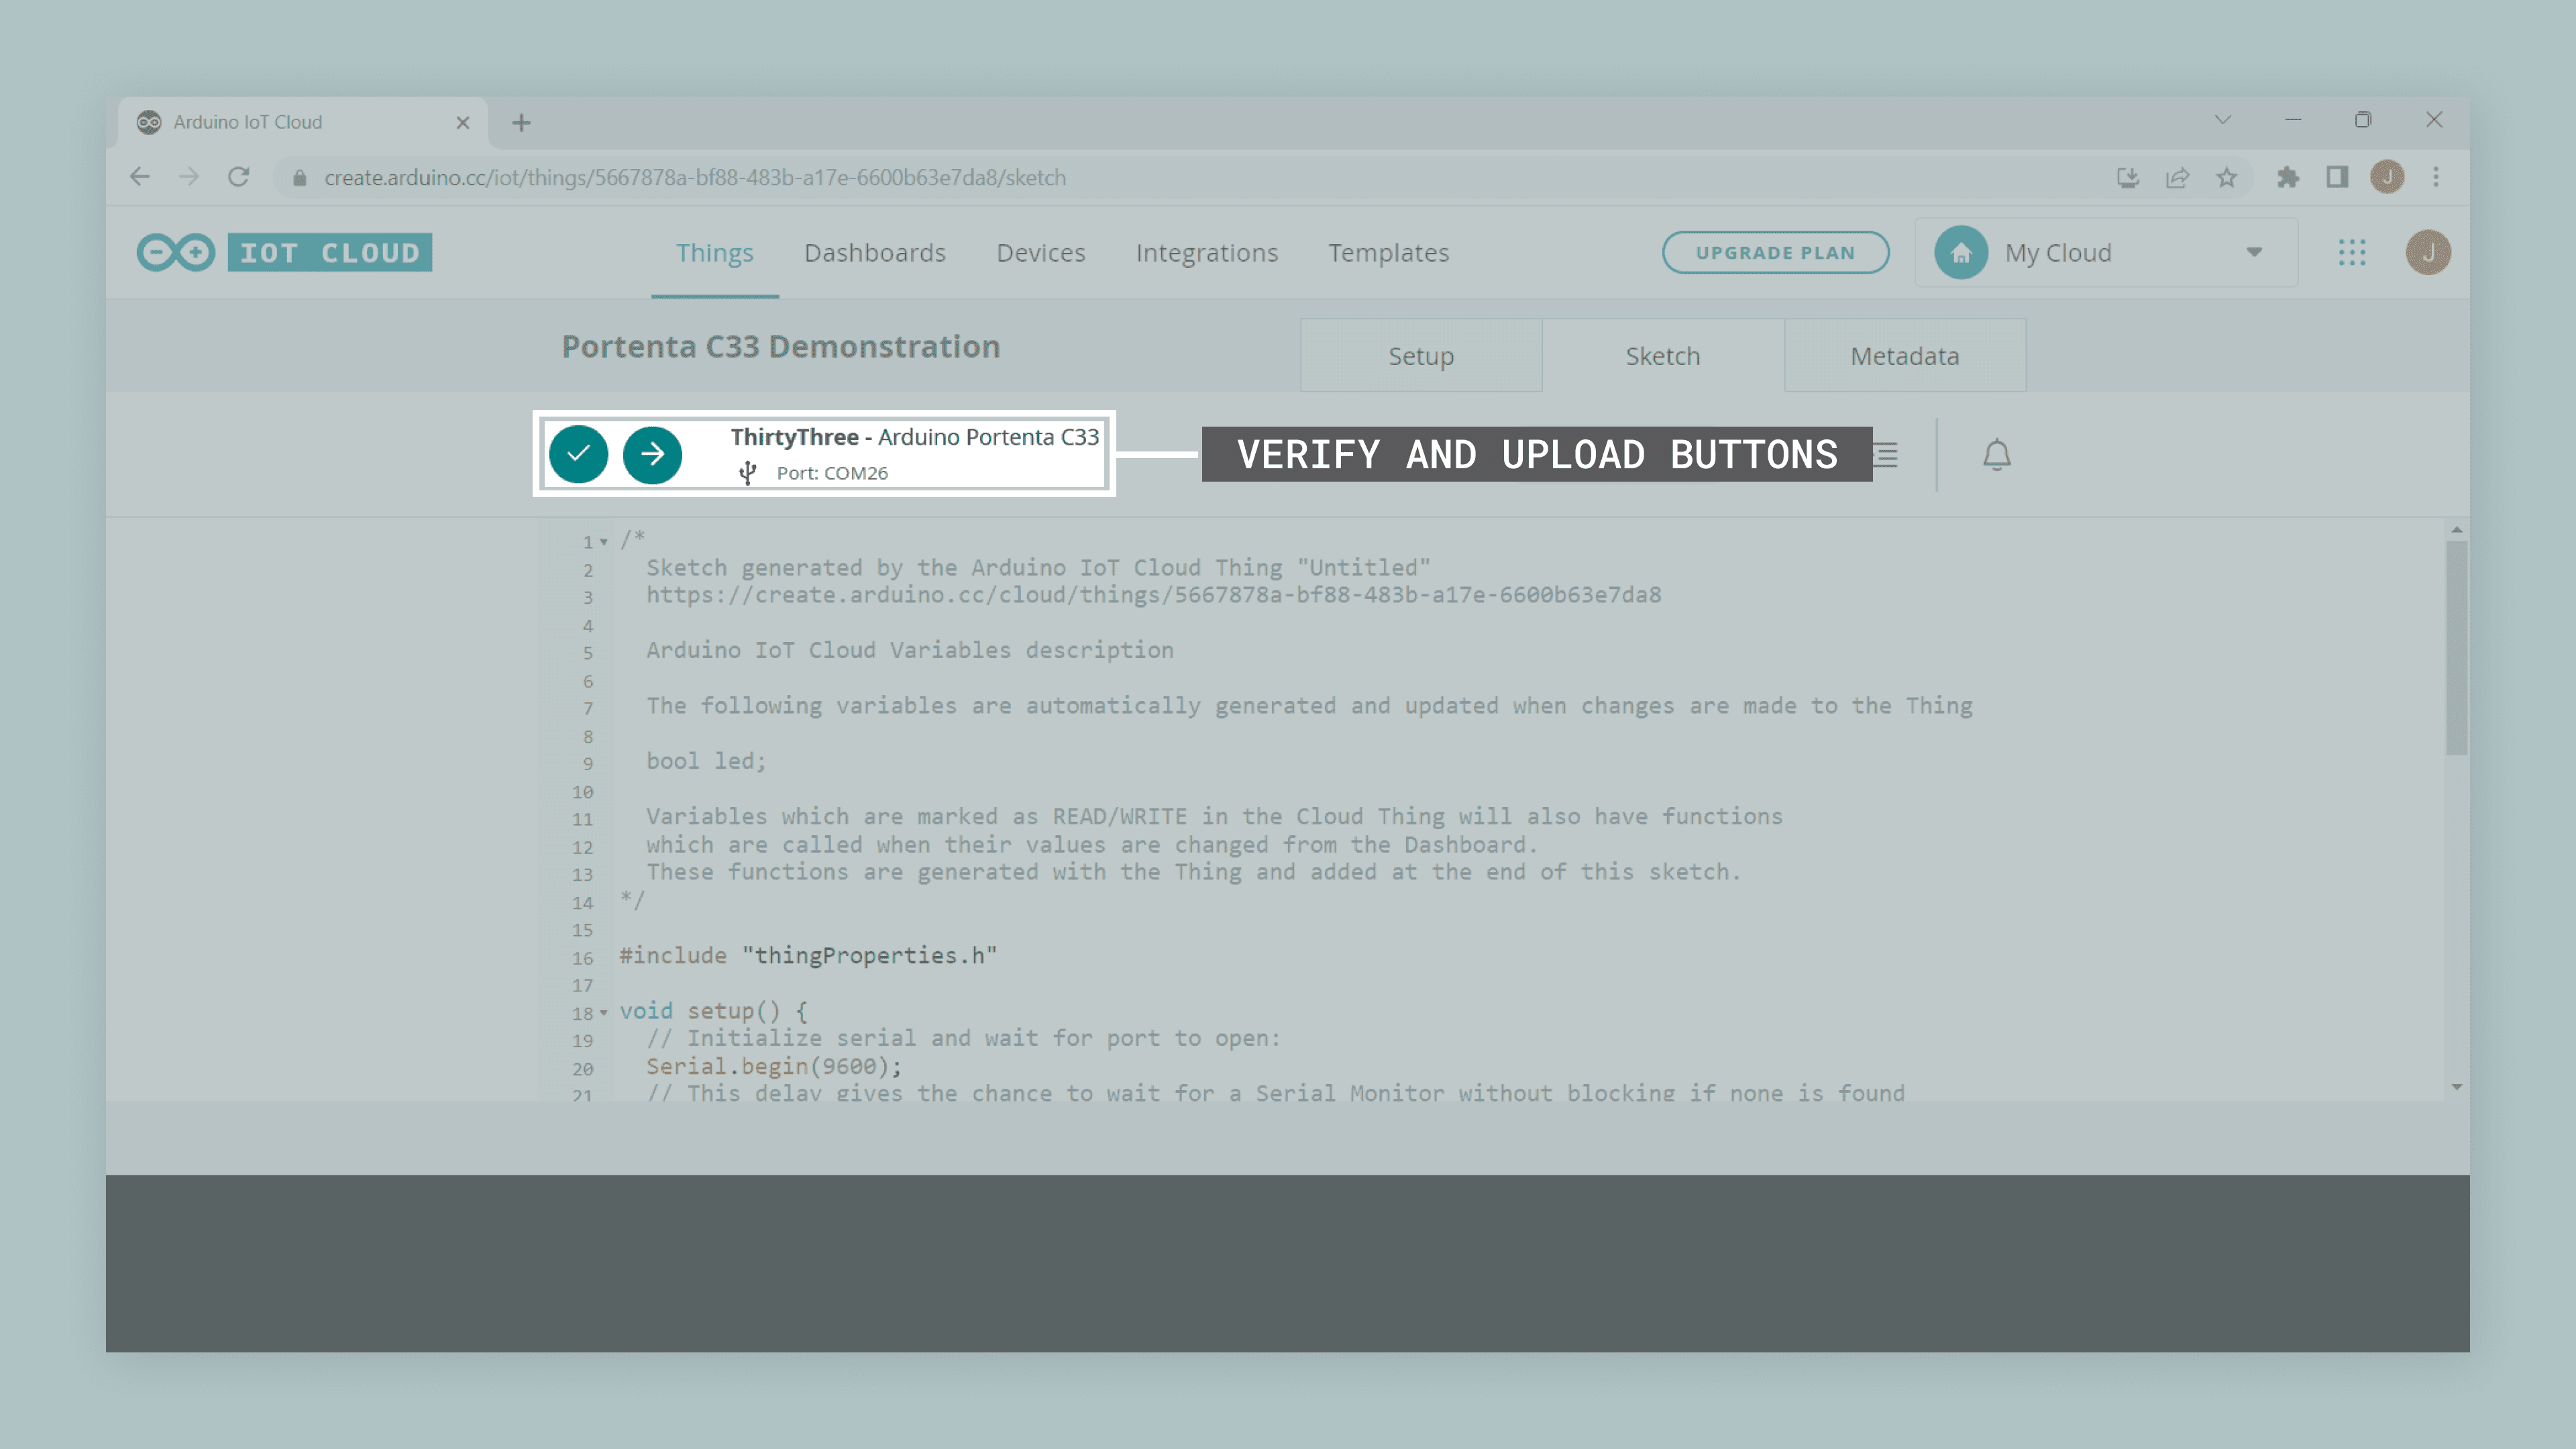
Task: Click the share page icon
Action: tap(2177, 177)
